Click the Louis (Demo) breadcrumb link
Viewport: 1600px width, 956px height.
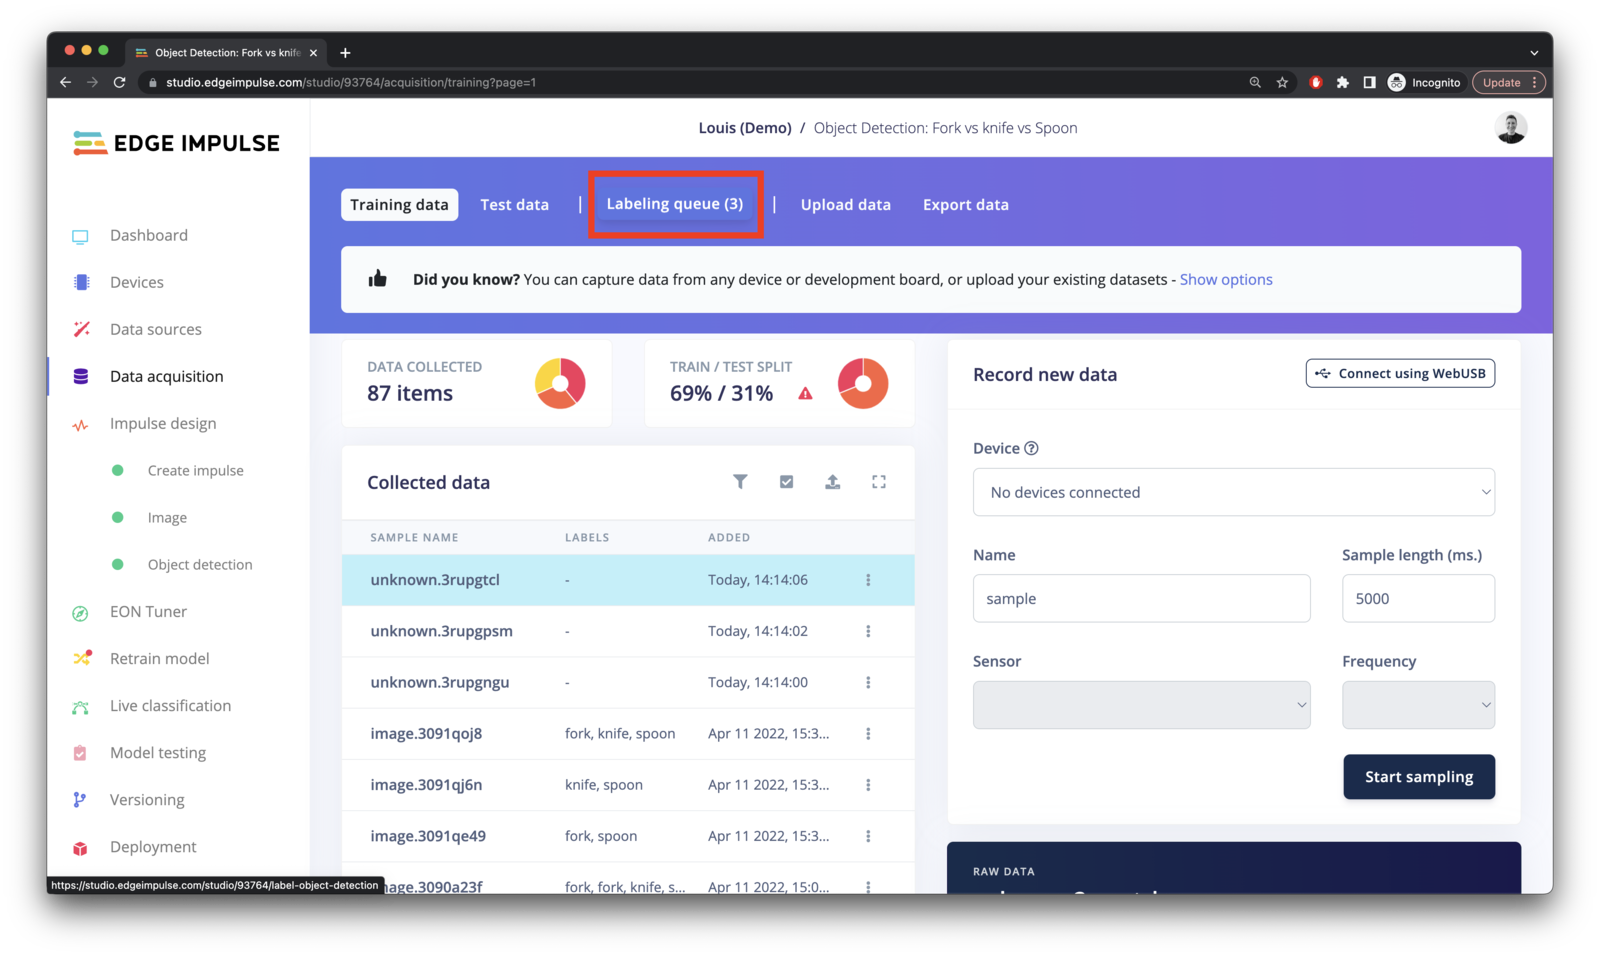(x=744, y=127)
